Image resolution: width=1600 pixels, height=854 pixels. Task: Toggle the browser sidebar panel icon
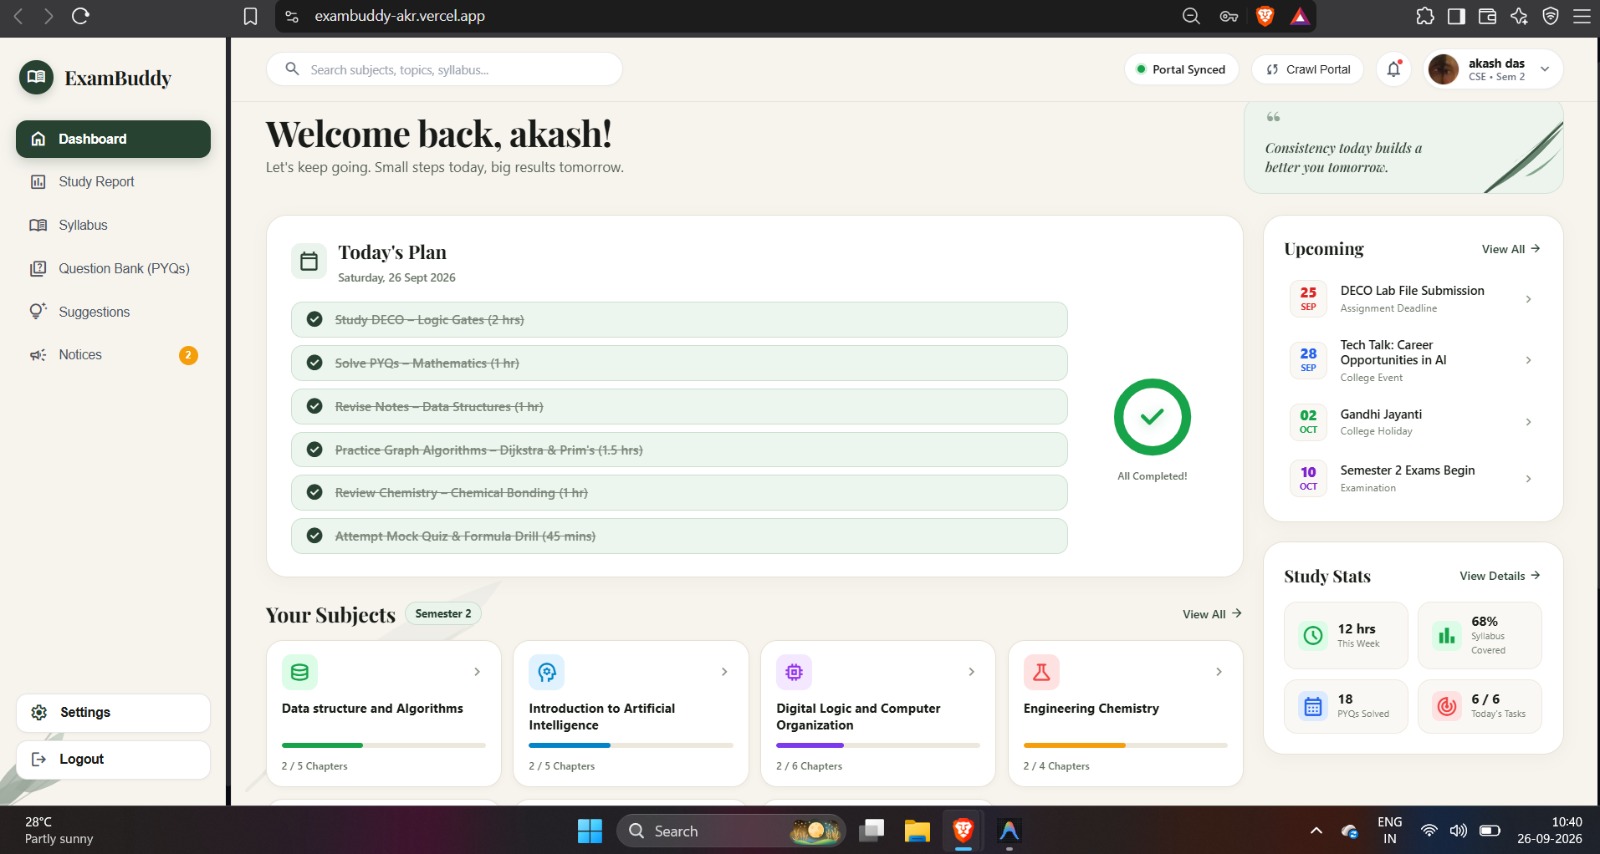[1456, 16]
